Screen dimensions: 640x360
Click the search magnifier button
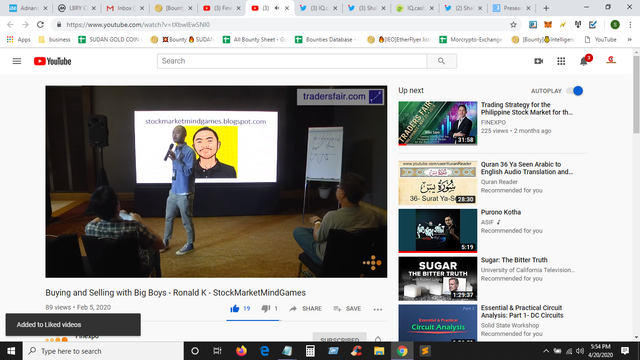[441, 61]
